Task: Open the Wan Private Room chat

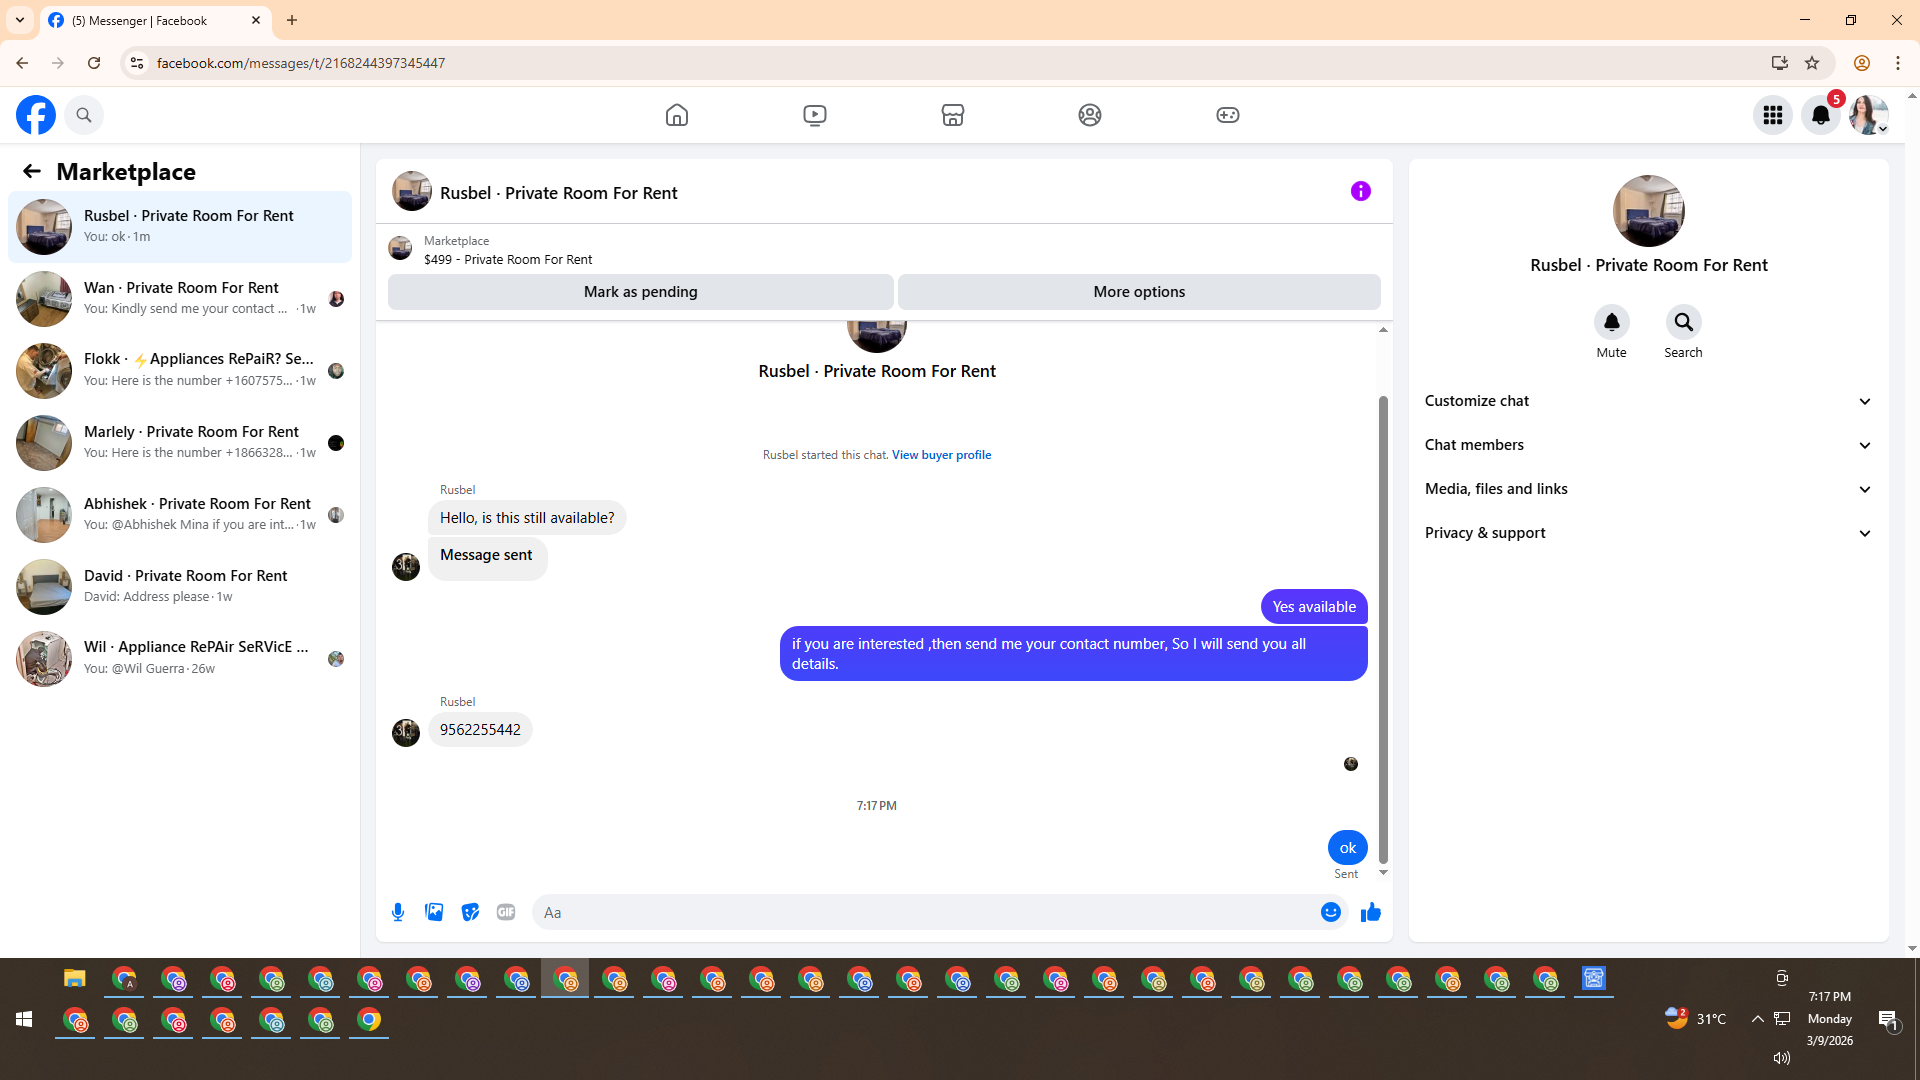Action: click(x=180, y=298)
